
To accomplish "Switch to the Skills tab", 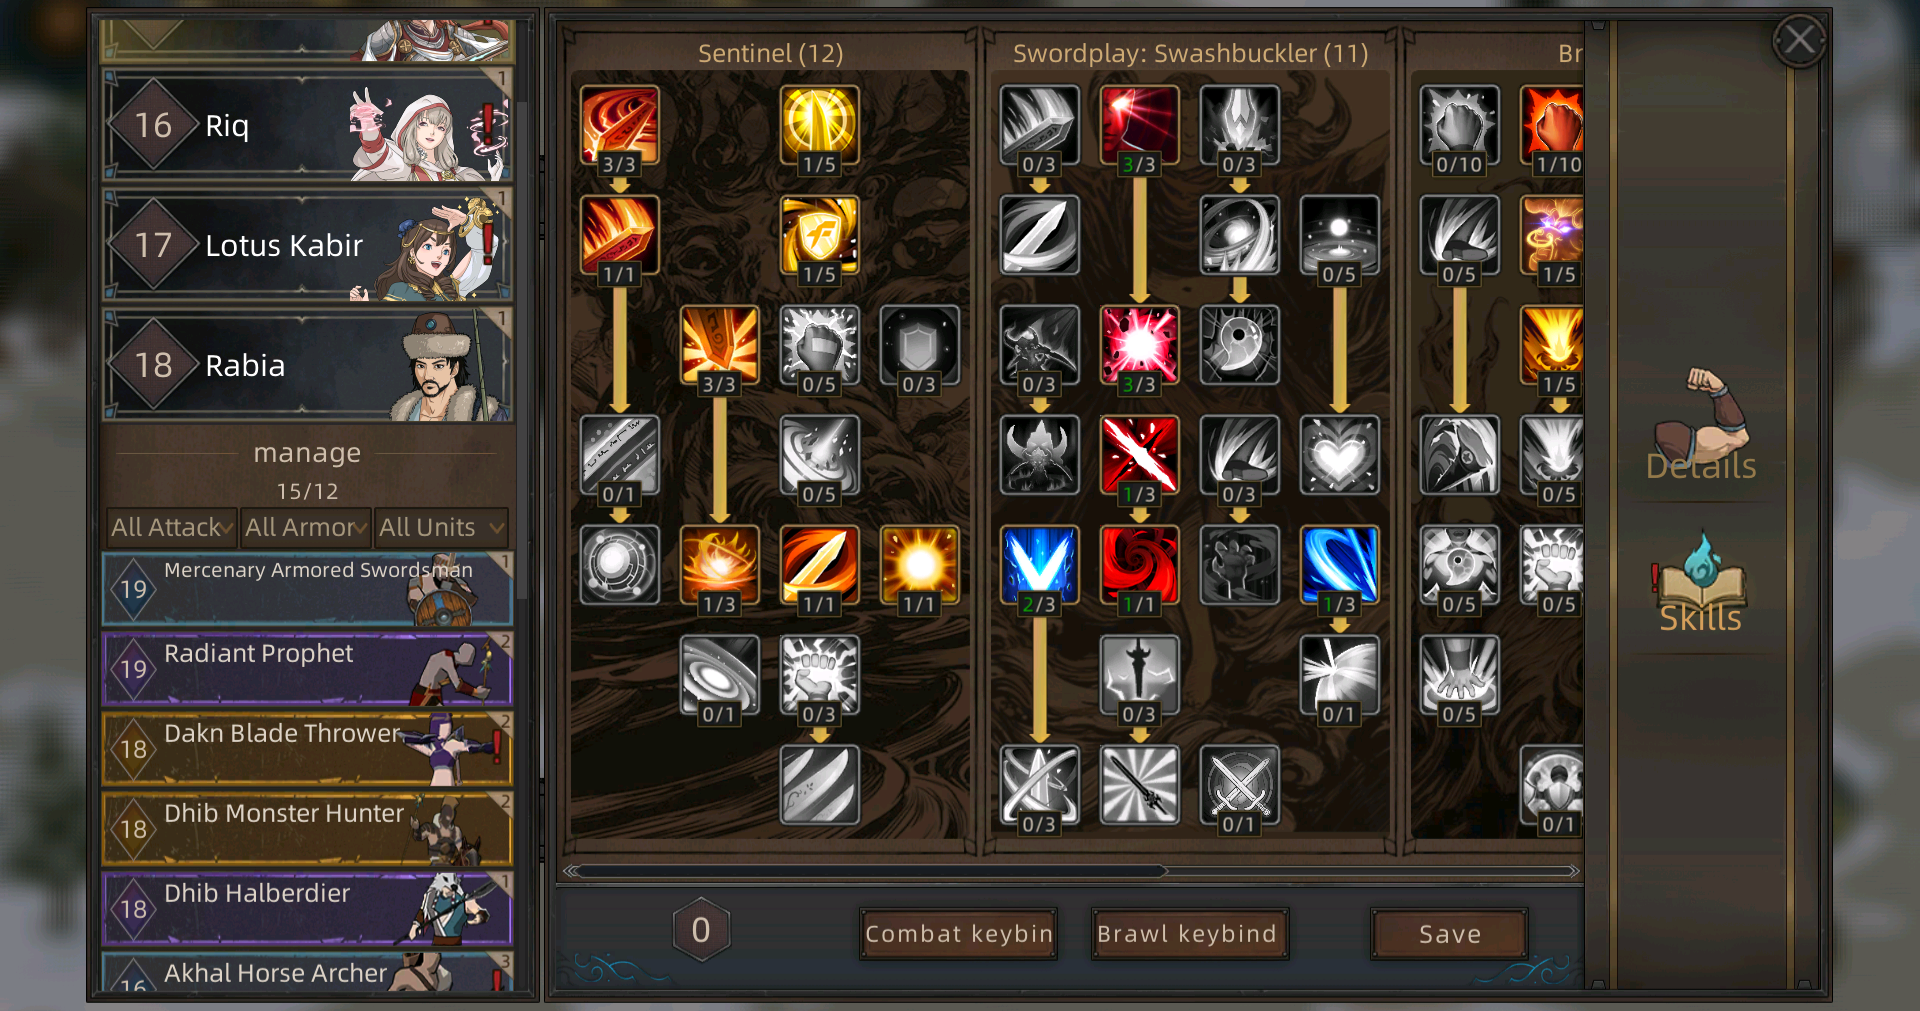I will point(1700,582).
